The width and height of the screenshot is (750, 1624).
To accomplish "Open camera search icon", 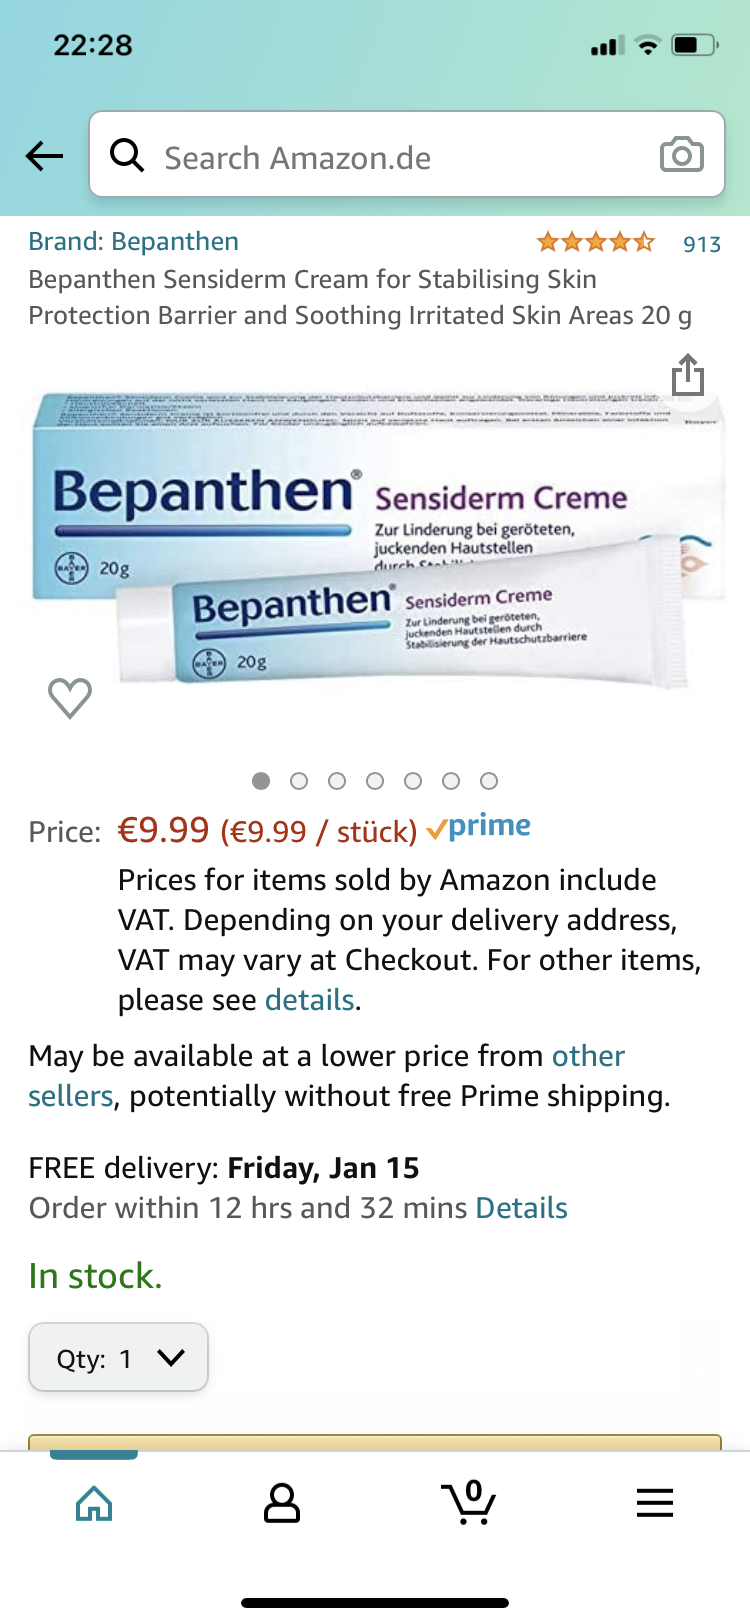I will [x=681, y=155].
